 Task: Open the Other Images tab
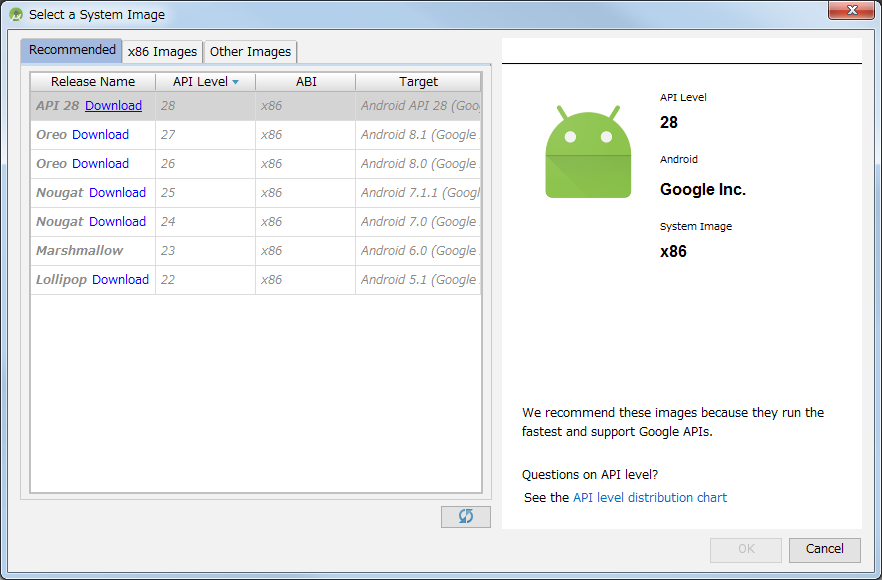click(x=250, y=52)
